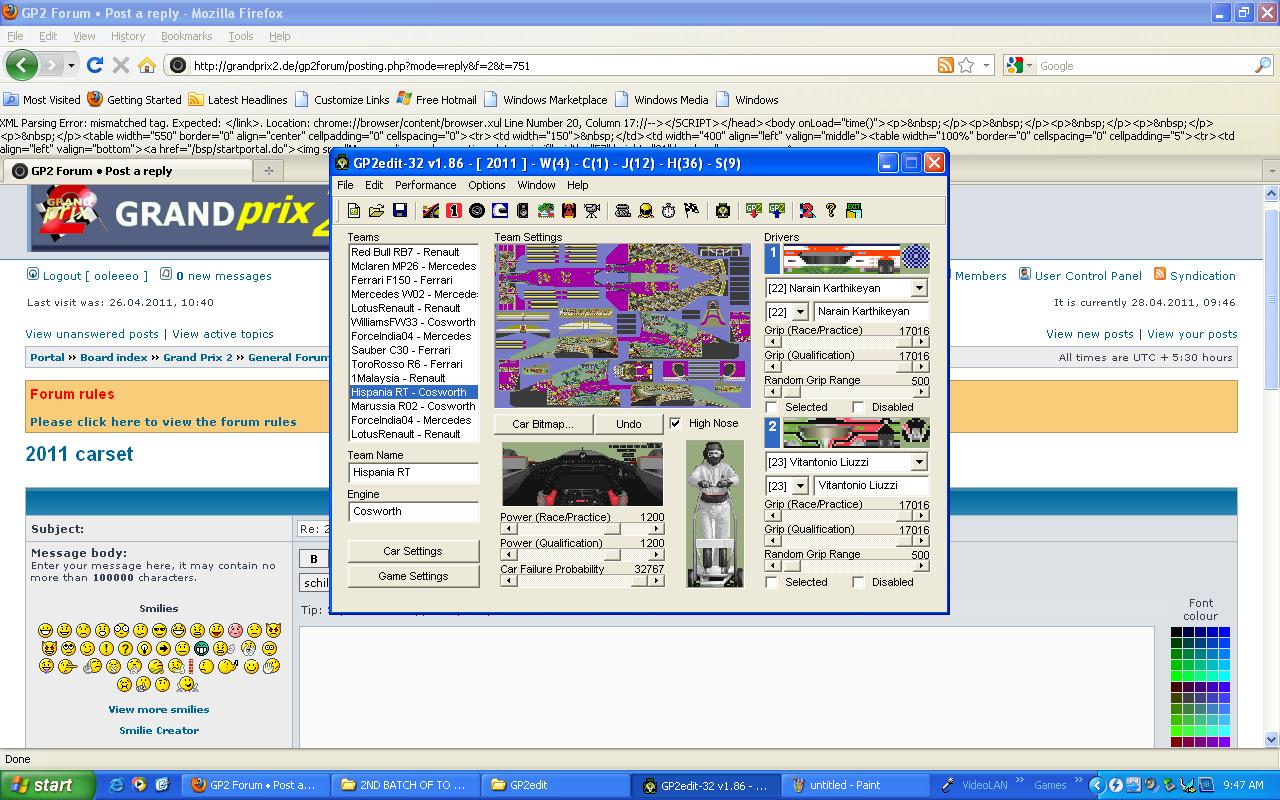Expand the Narain Karthikeyan driver dropdown
Screen dimensions: 1280x800
coord(918,288)
